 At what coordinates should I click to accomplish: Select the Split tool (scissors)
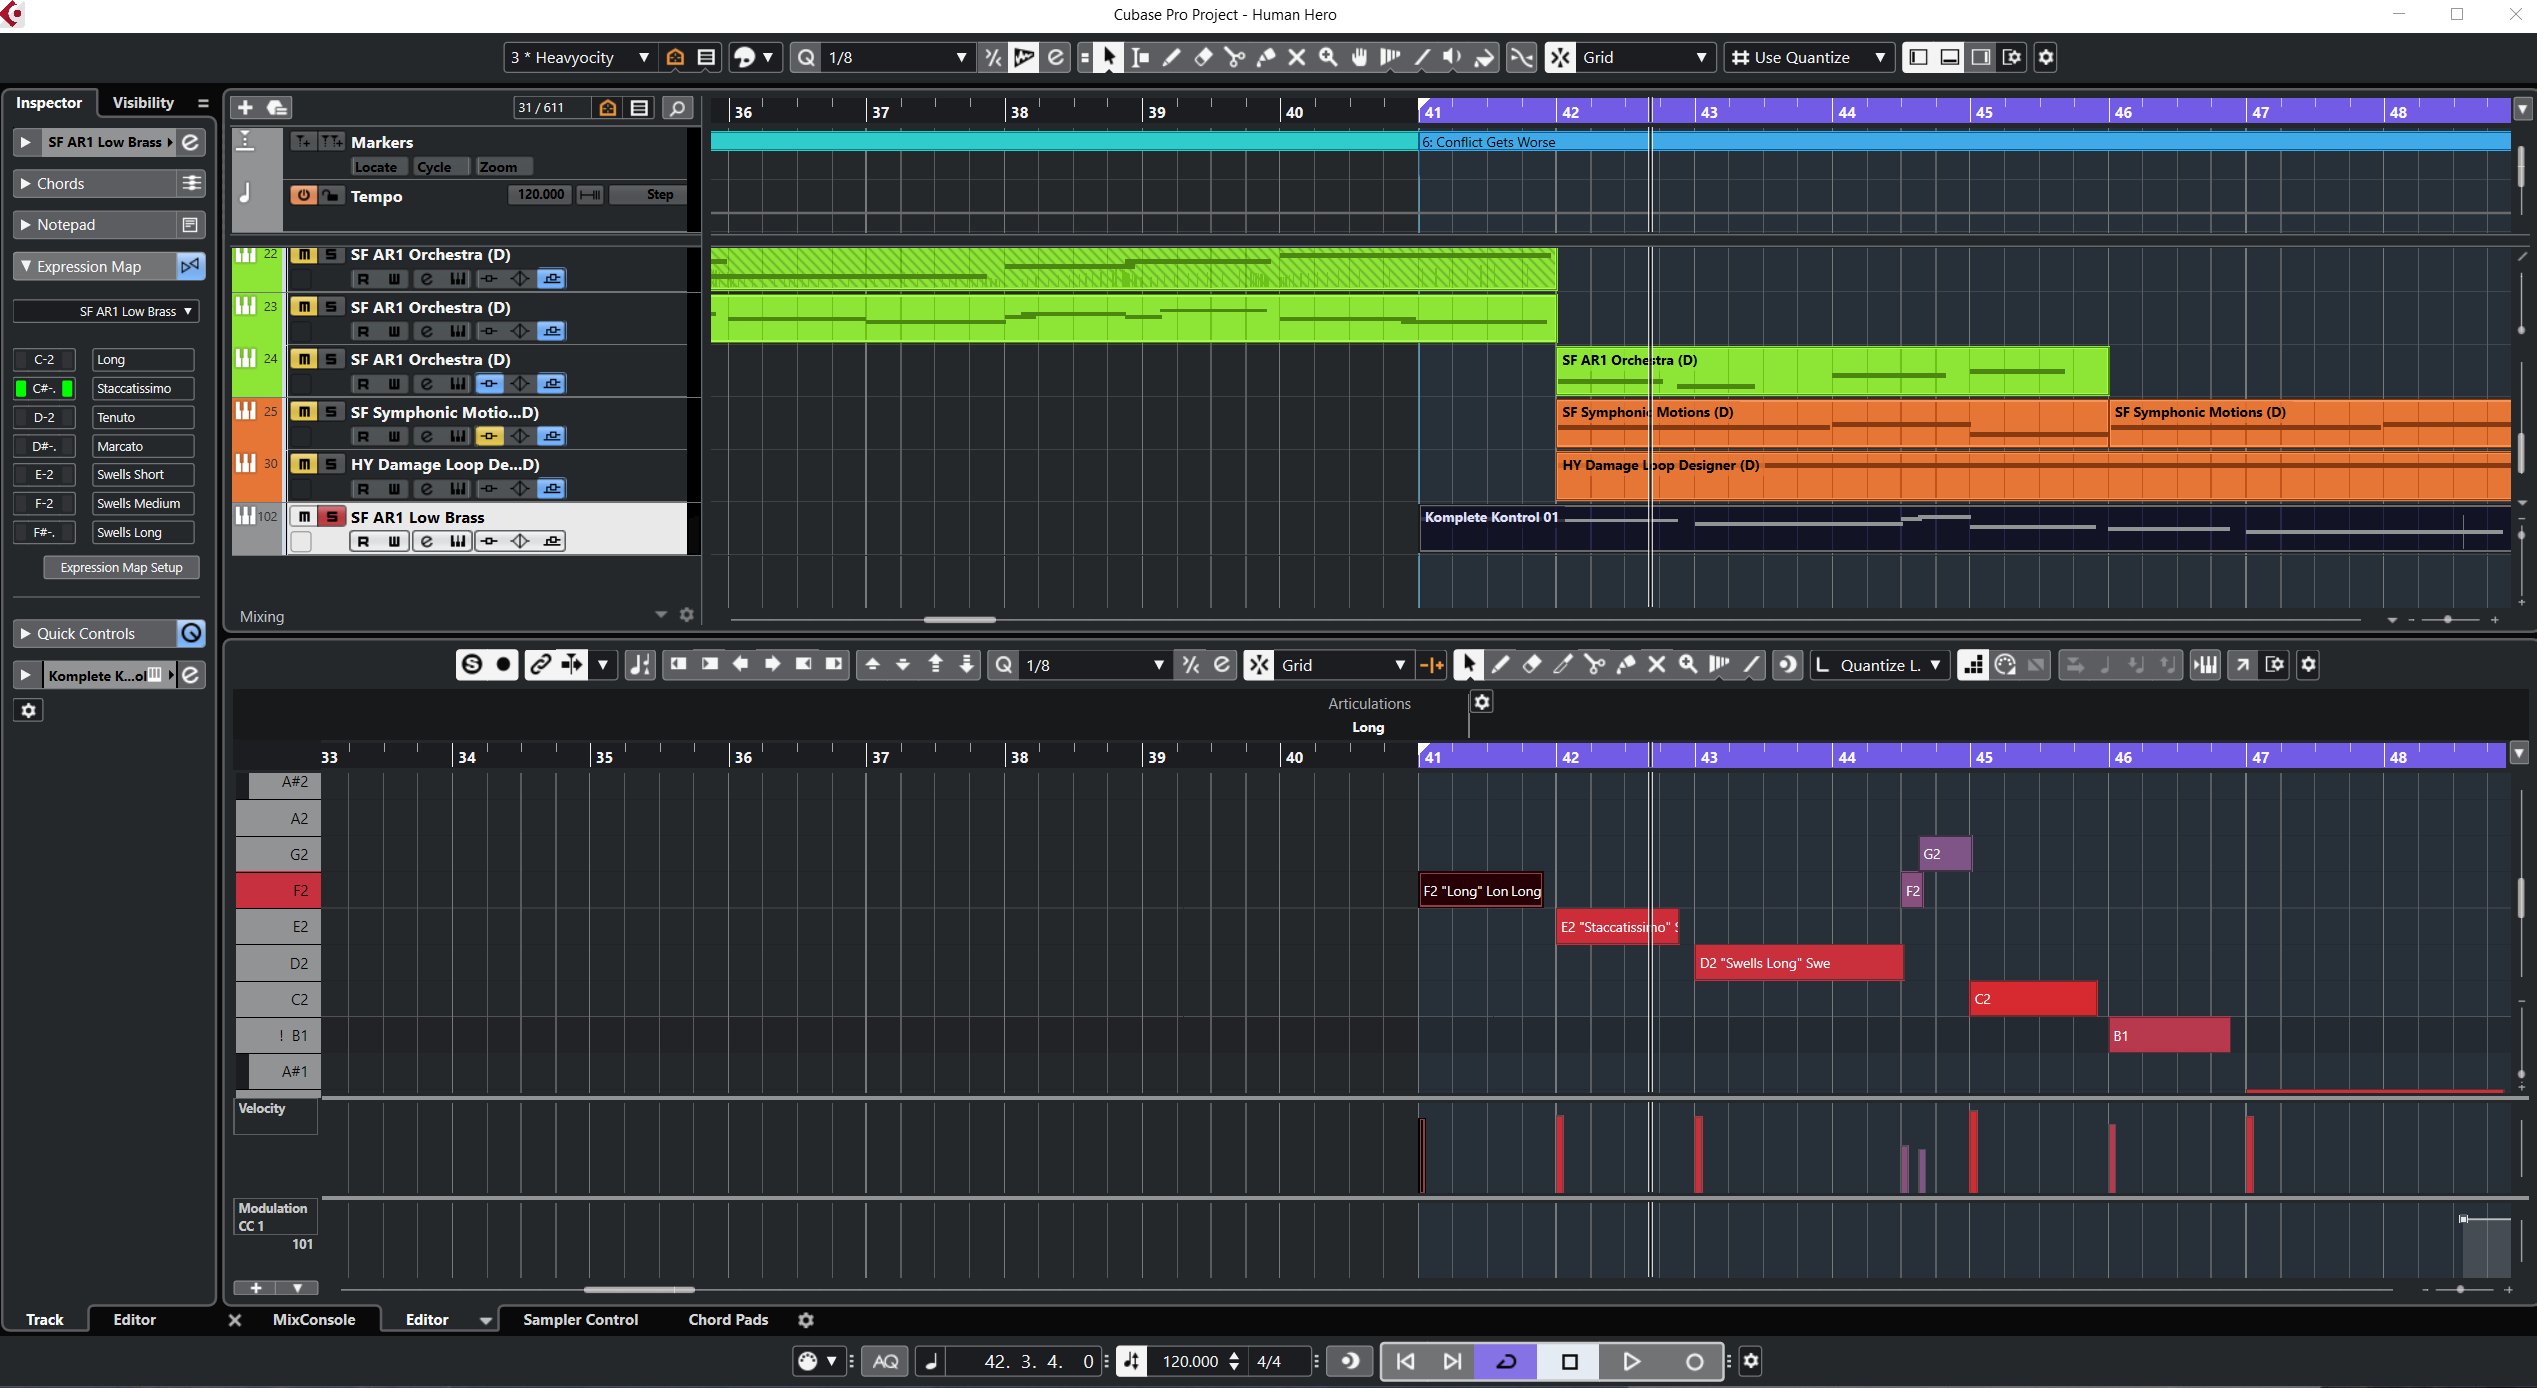point(1234,57)
